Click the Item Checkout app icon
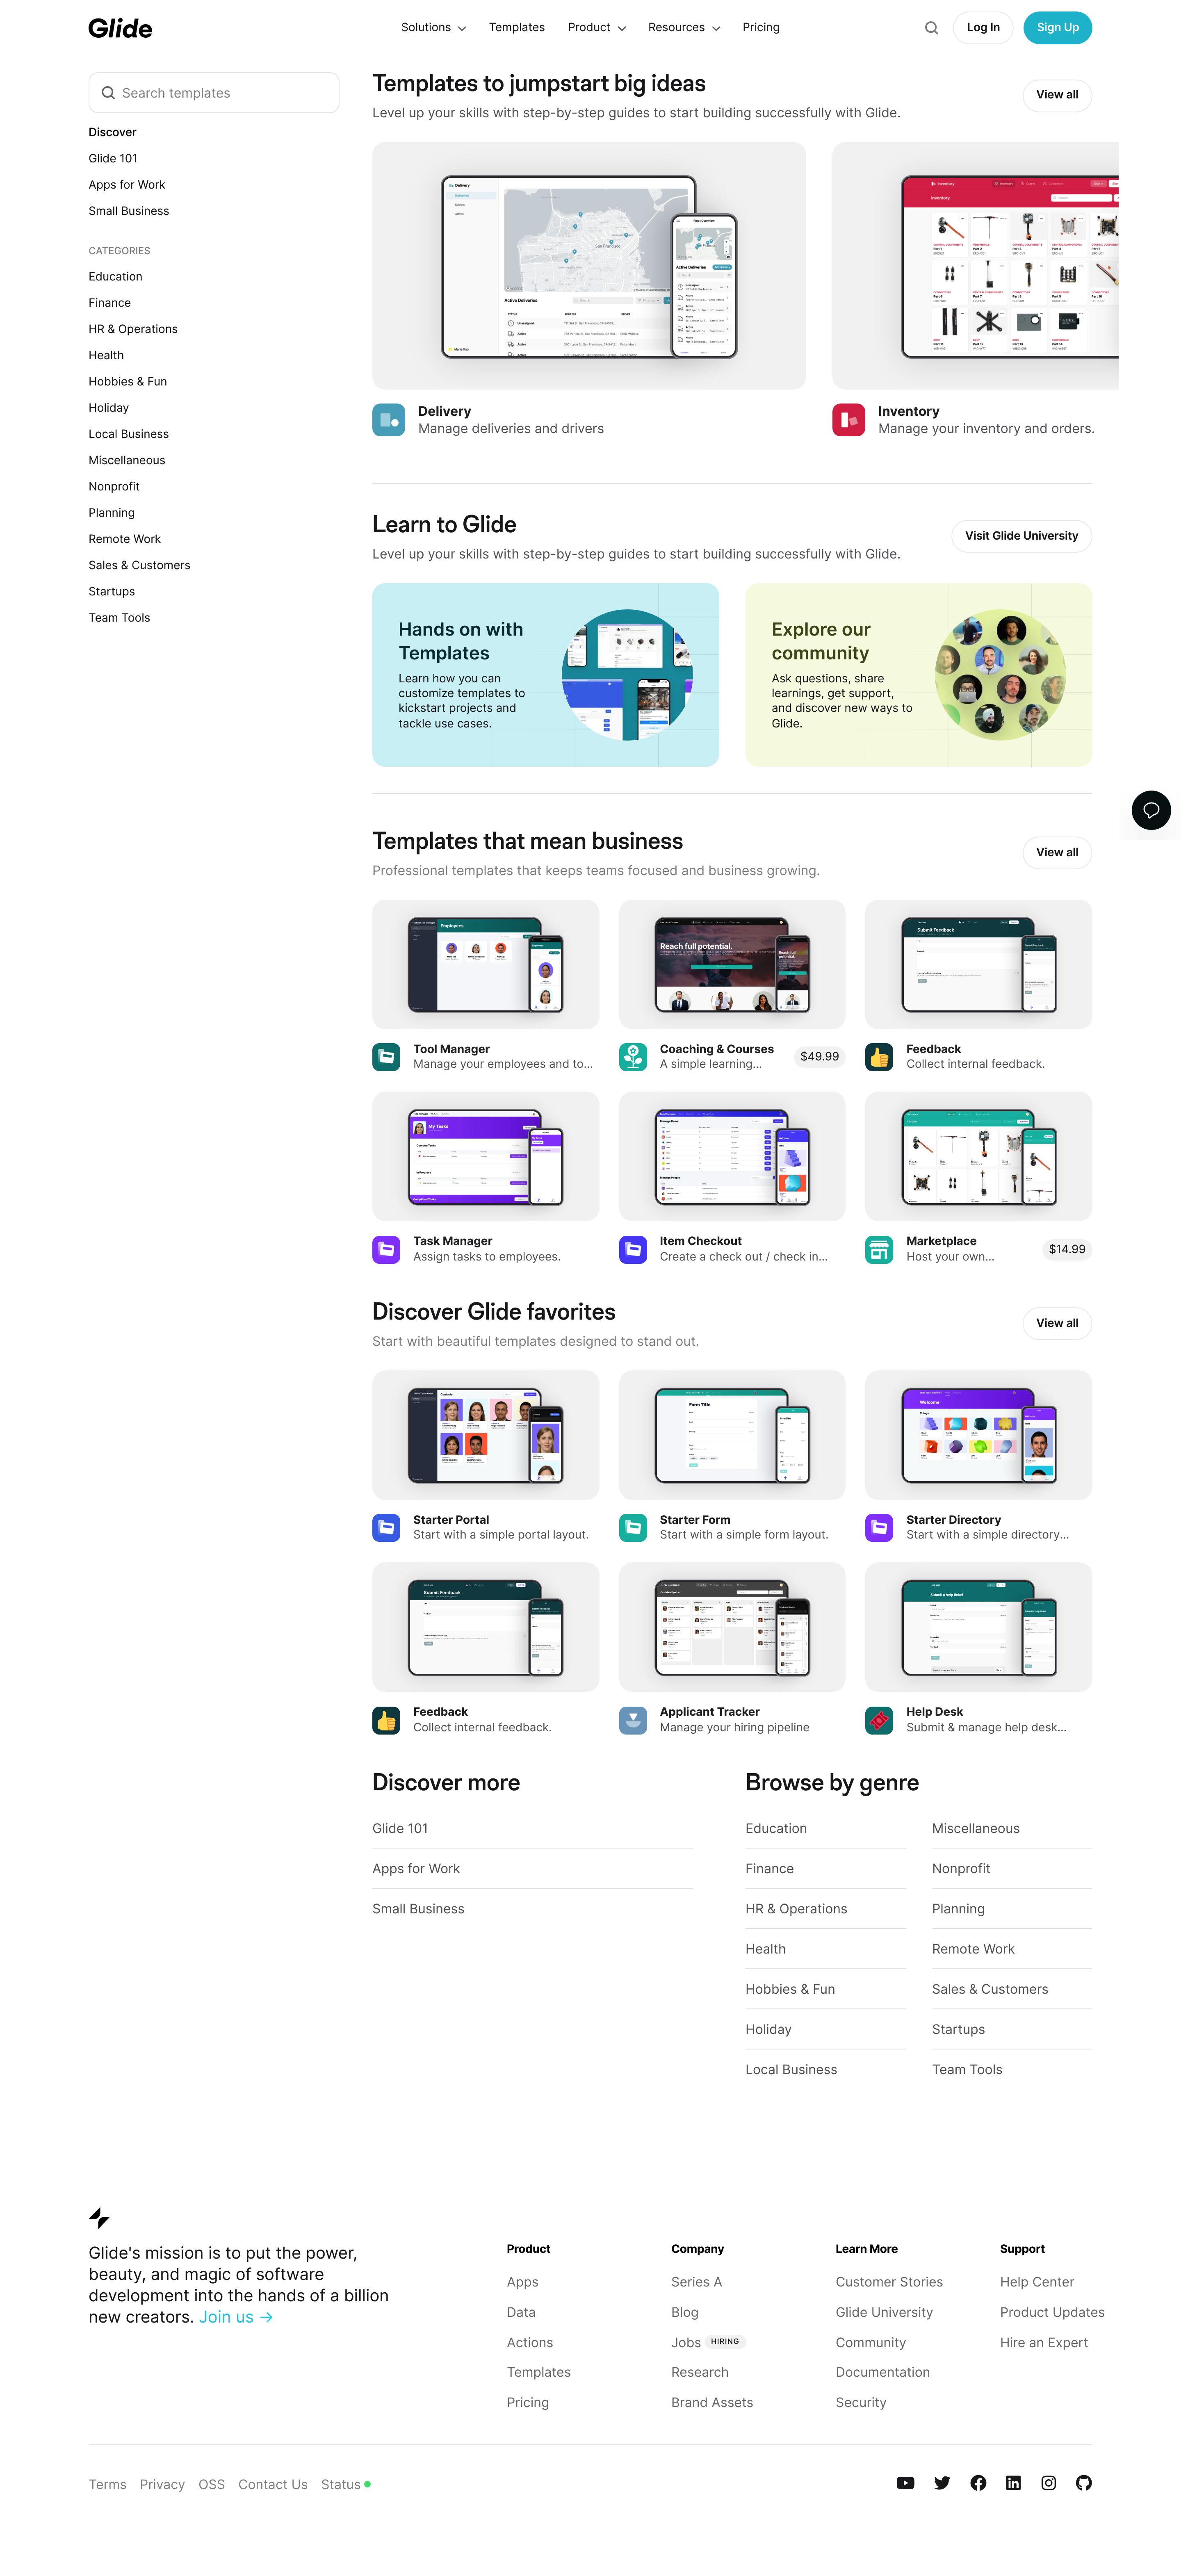Screen dimensions: 1181x2576 point(633,1249)
